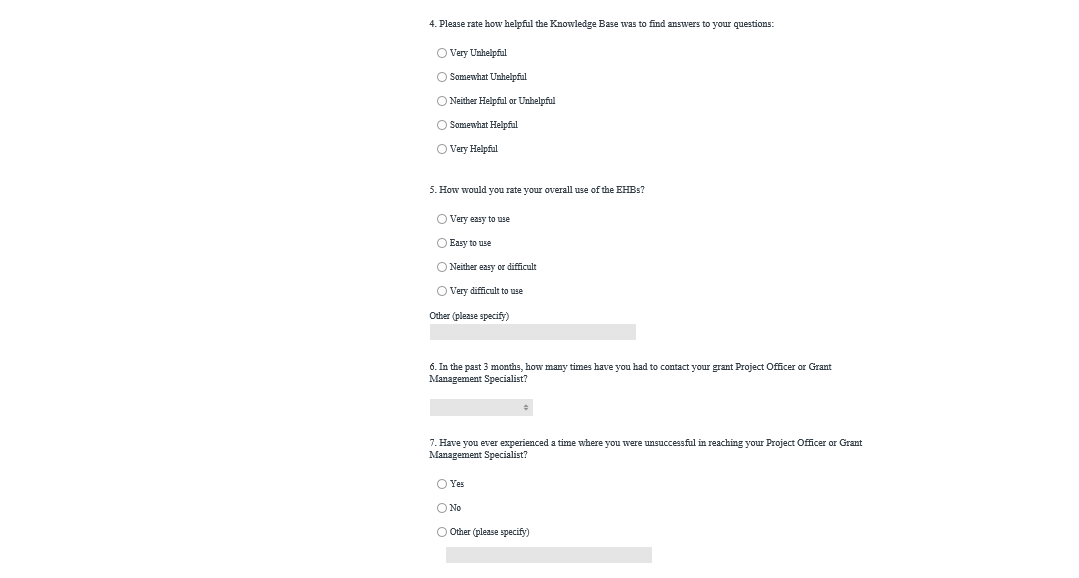The height and width of the screenshot is (578, 1079).
Task: Select Somewhat Helpful radio button
Action: (x=442, y=125)
